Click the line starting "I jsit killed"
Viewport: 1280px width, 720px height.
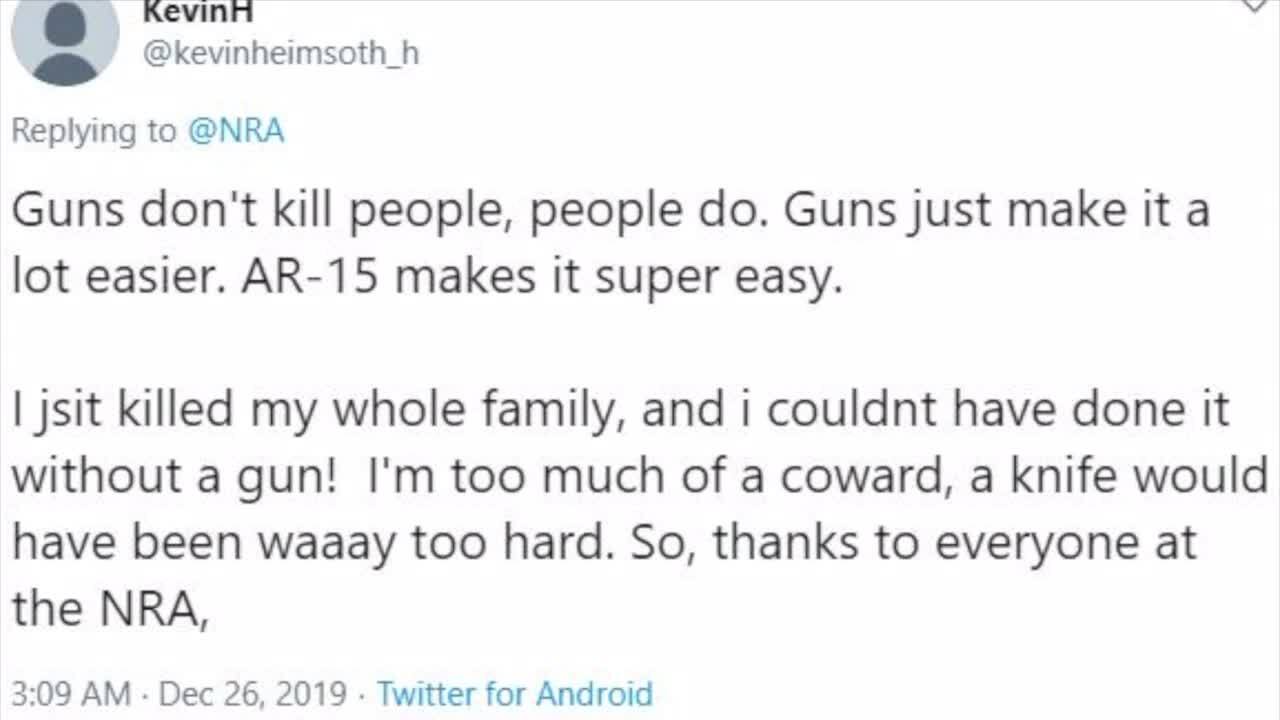pos(620,411)
